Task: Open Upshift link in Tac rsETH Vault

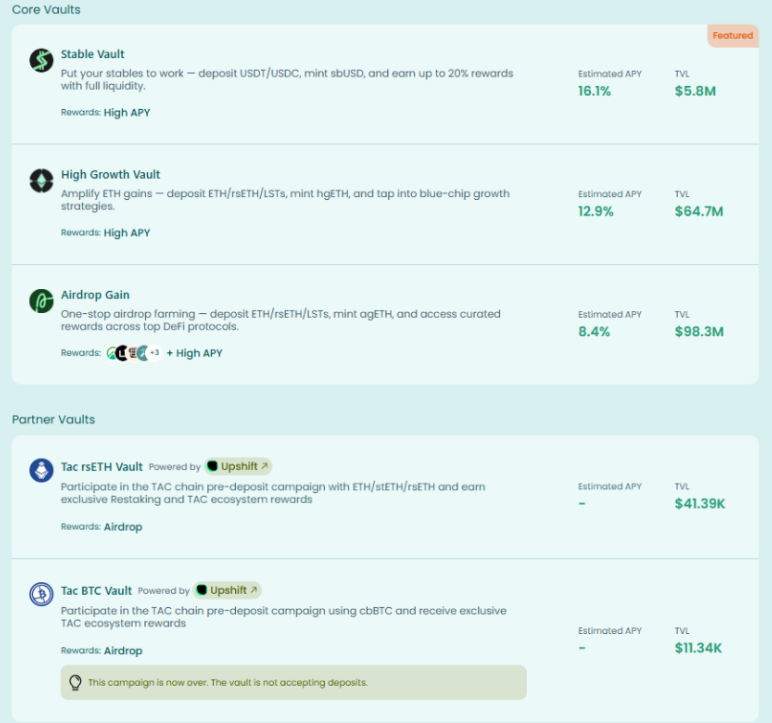Action: (238, 466)
